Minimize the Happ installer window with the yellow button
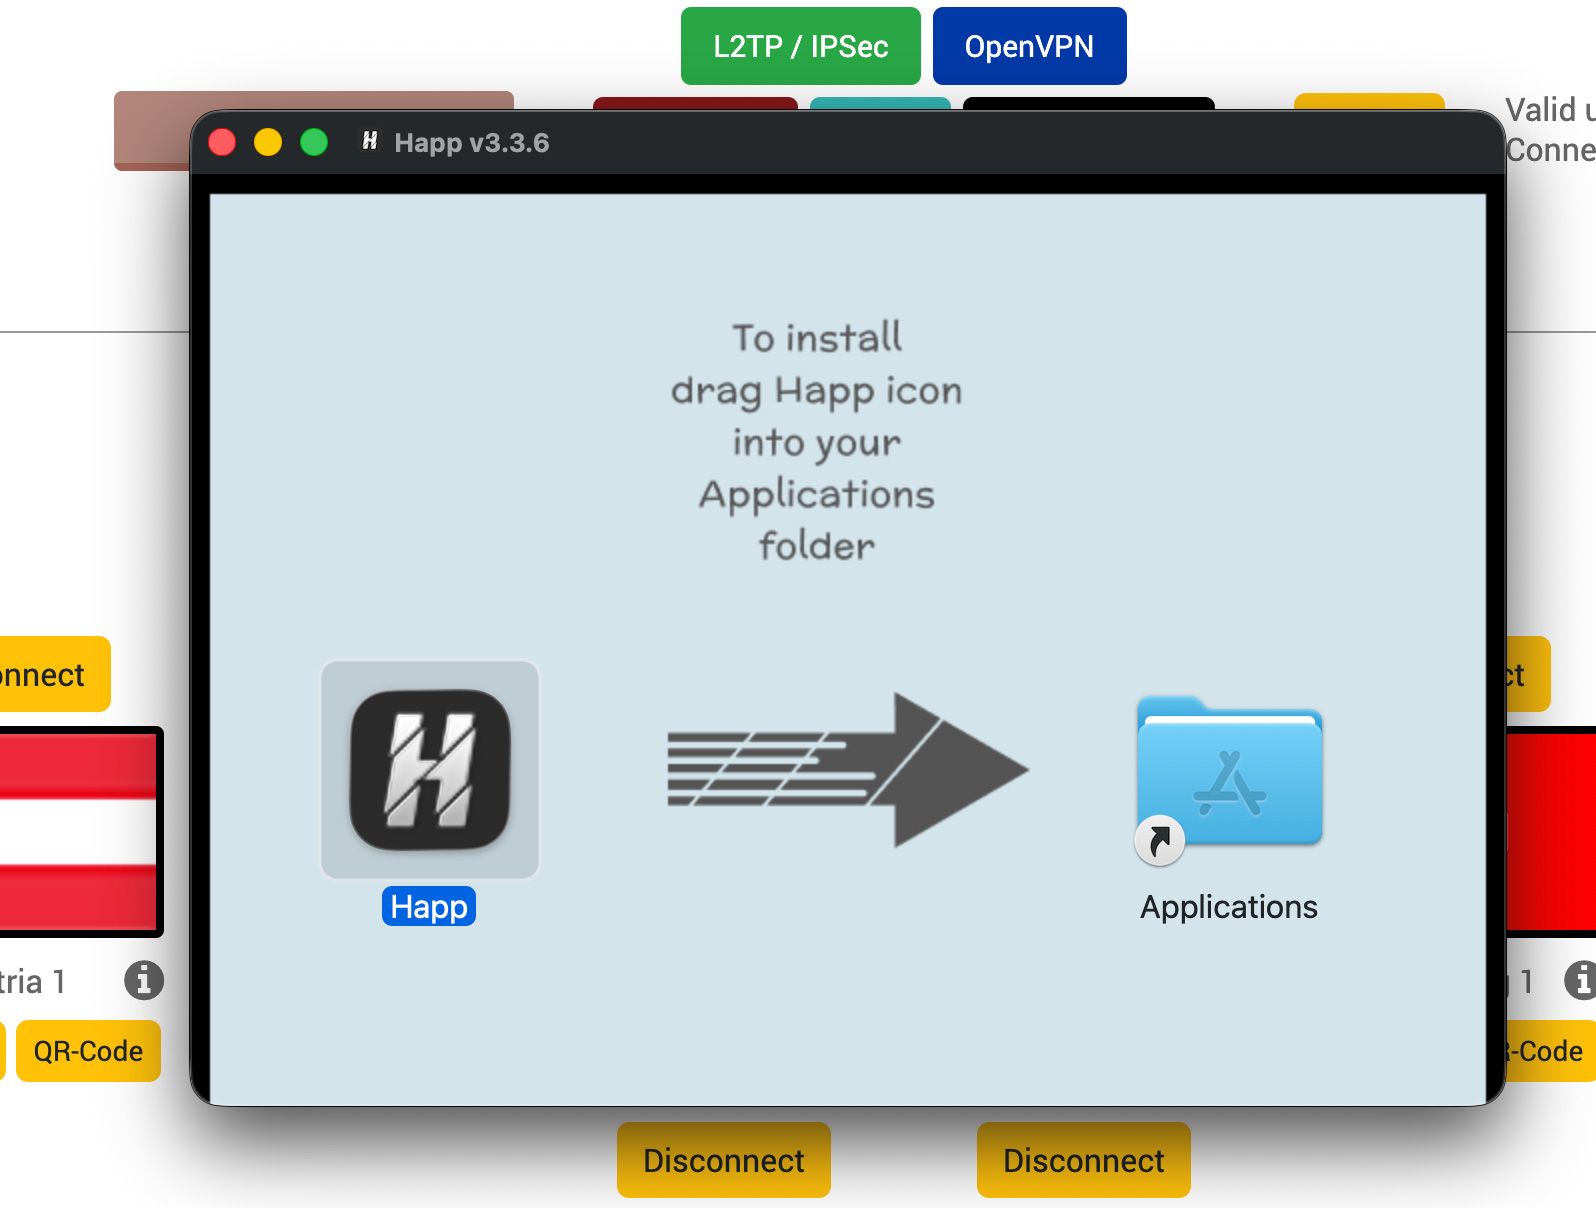Screen dimensions: 1596x1208 click(268, 143)
